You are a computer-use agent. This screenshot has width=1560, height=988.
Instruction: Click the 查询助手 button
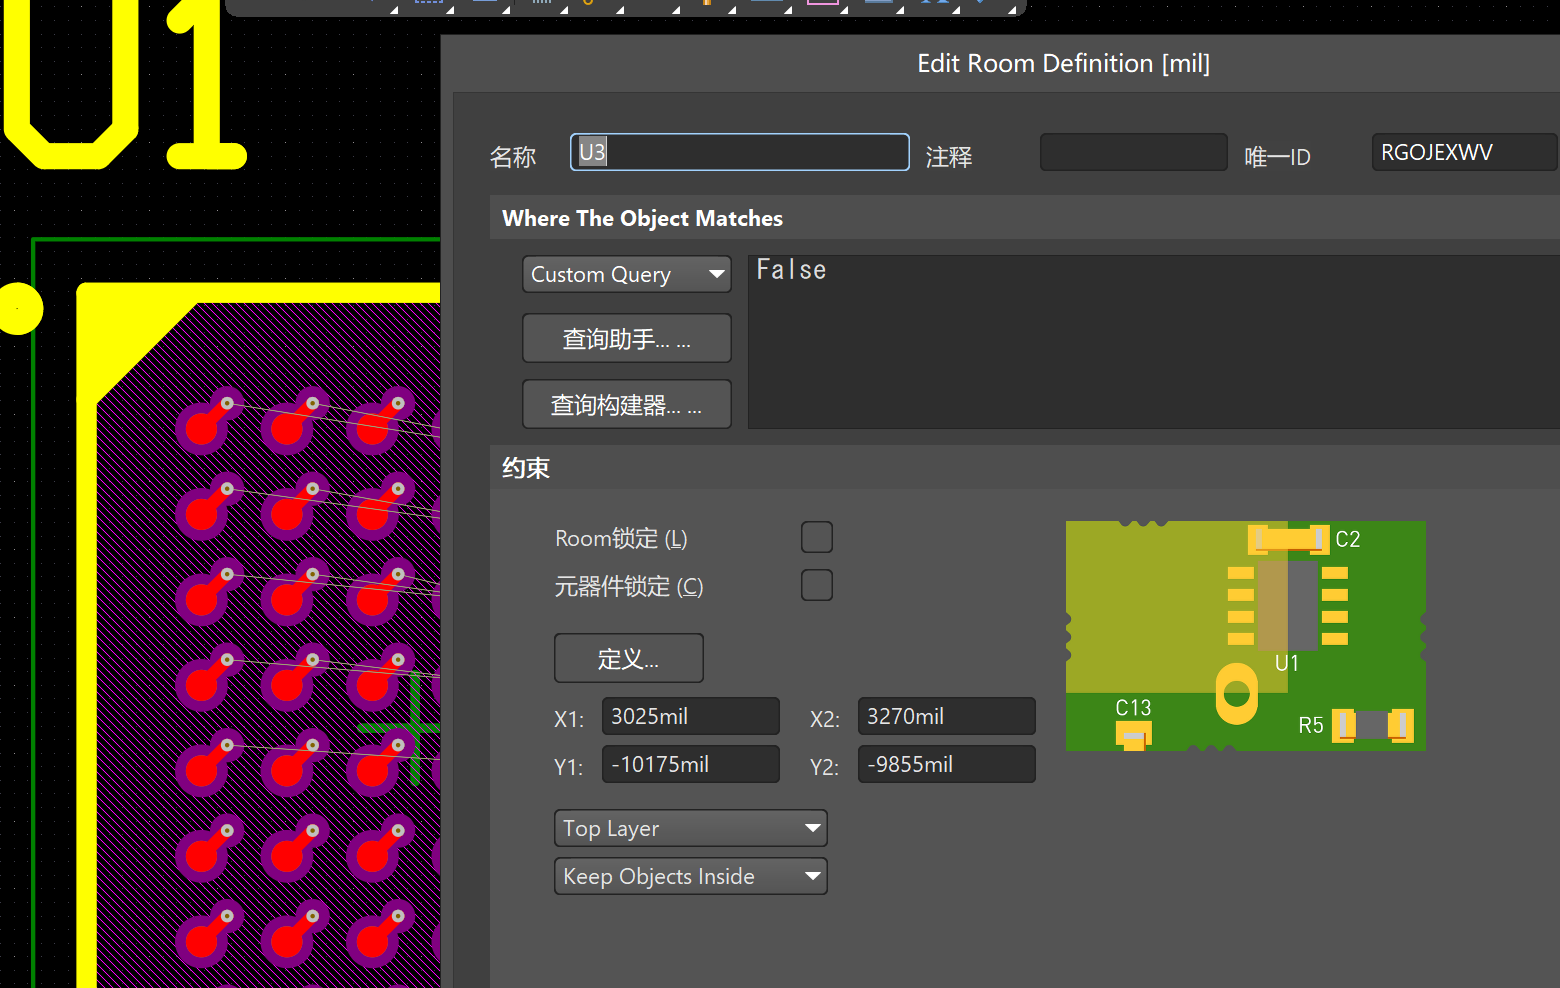point(626,339)
